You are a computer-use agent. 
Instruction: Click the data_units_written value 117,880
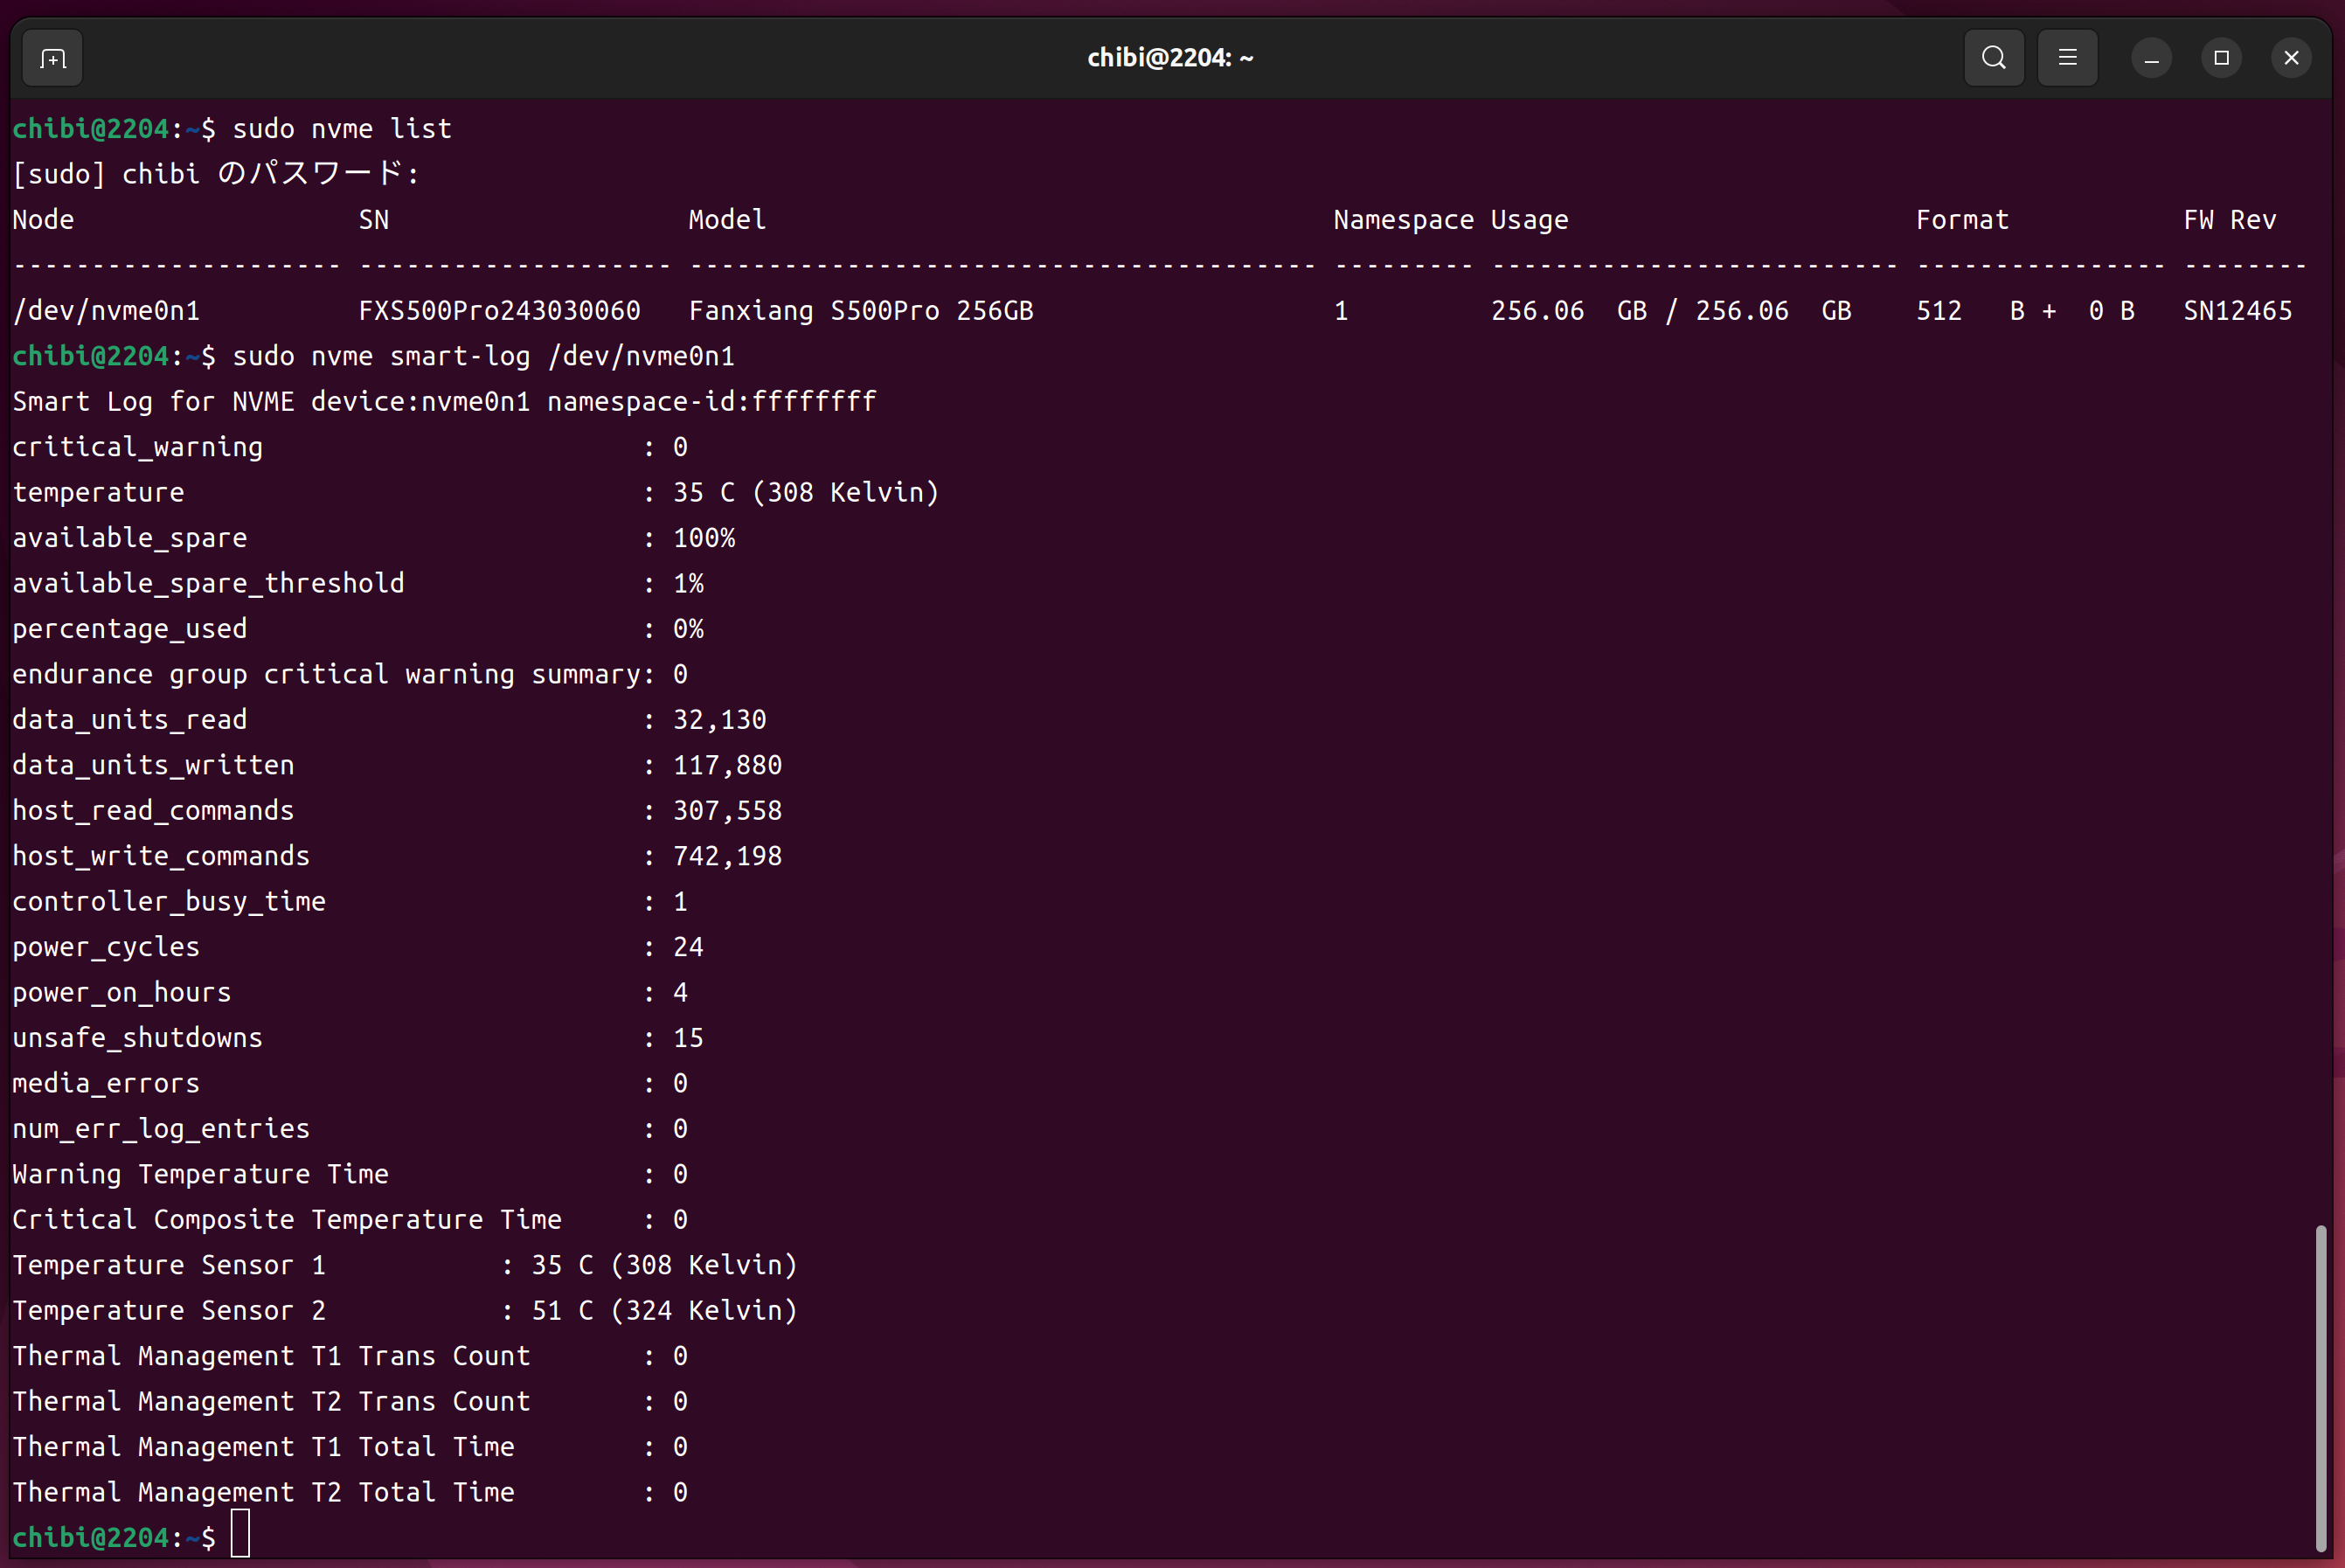[x=727, y=765]
